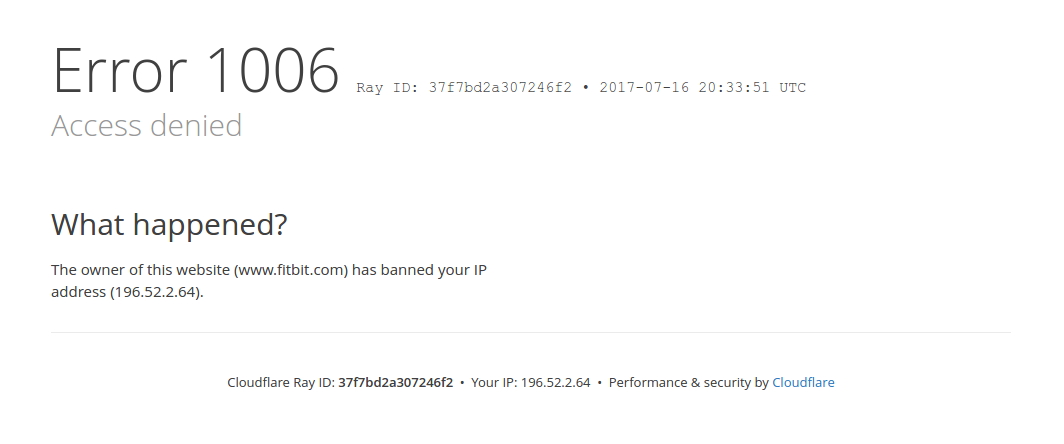Select the Ray ID value beside Error 1006
Image resolution: width=1064 pixels, height=444 pixels.
click(500, 88)
